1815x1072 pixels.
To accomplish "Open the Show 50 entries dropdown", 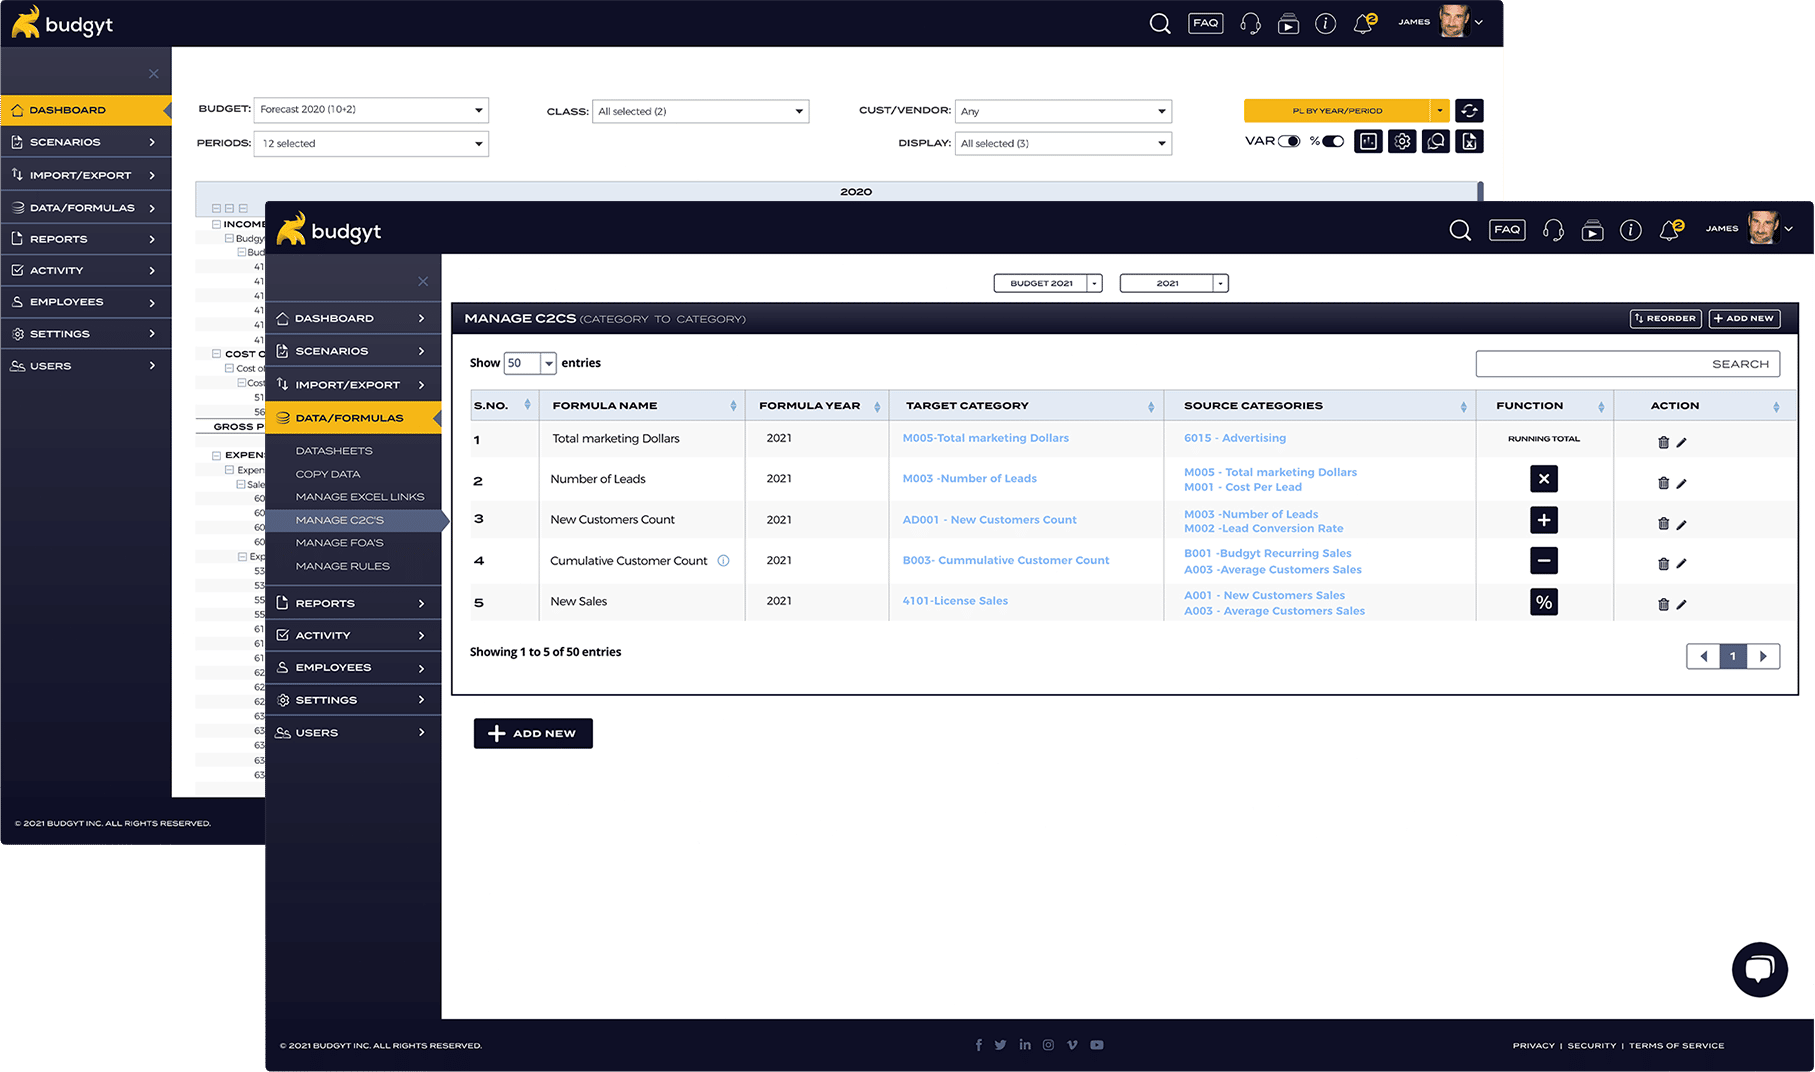I will click(529, 363).
